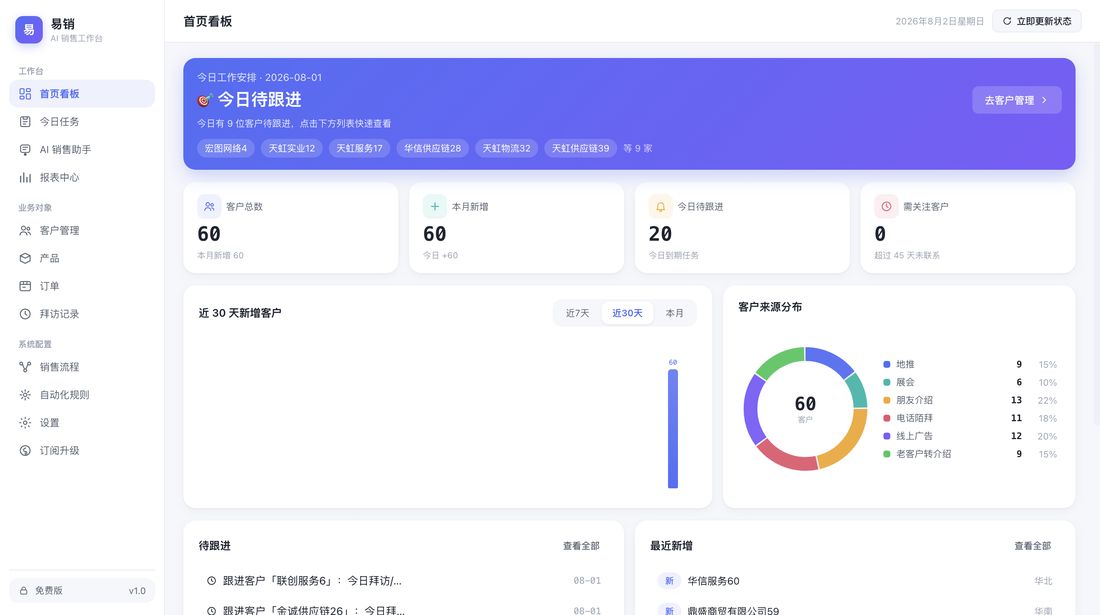This screenshot has height=615, width=1100.
Task: Click the 本月新增 plus card icon
Action: point(435,206)
